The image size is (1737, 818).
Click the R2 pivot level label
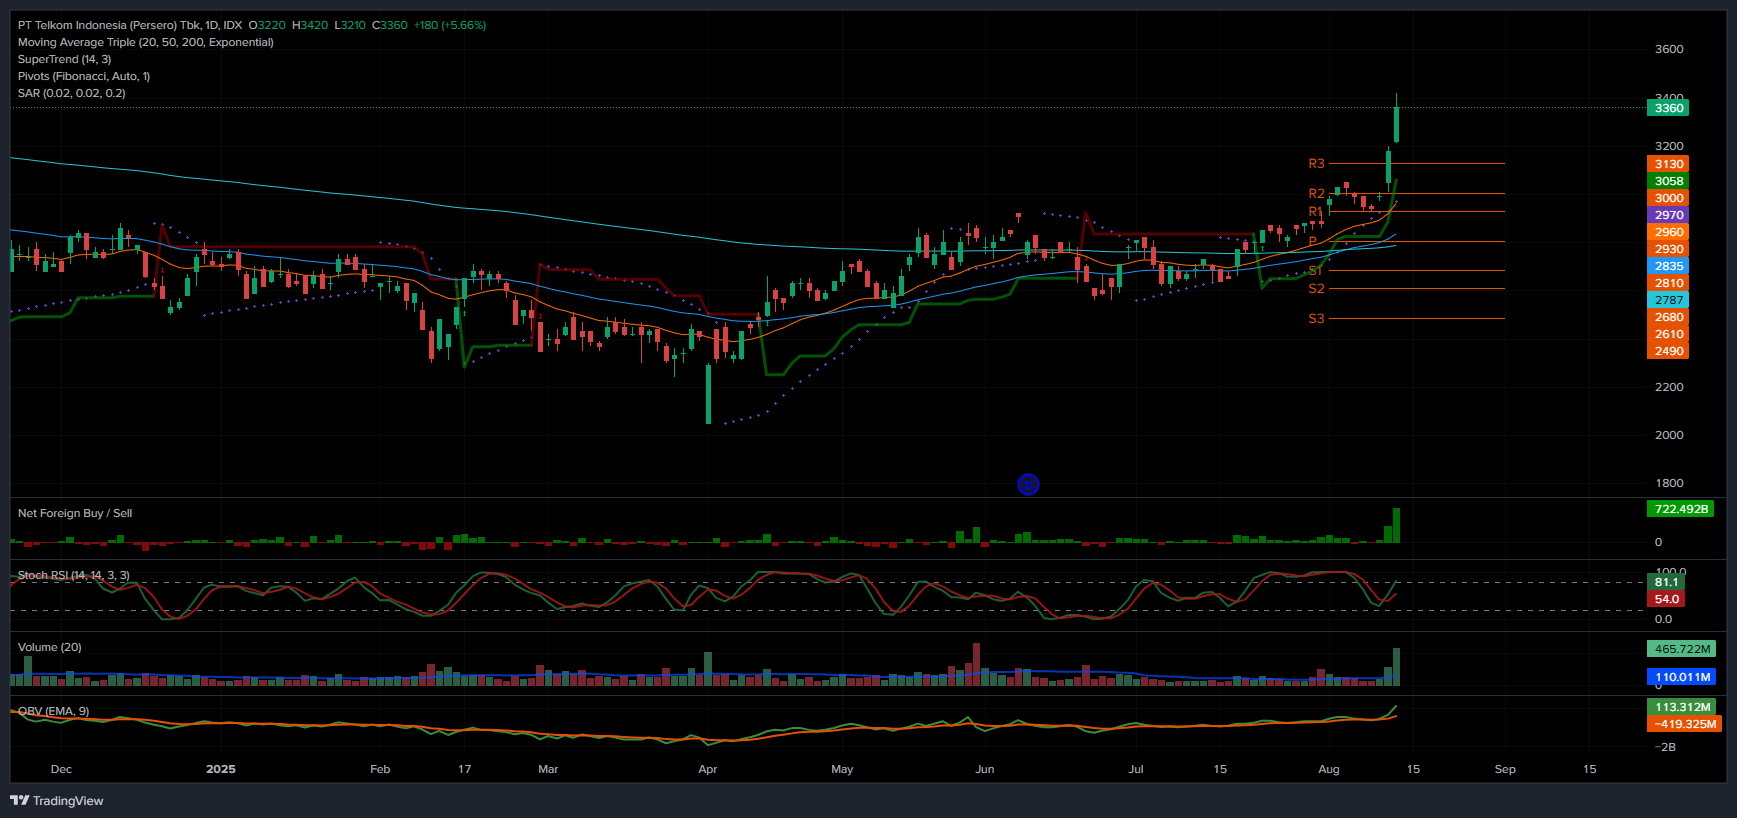(1316, 193)
